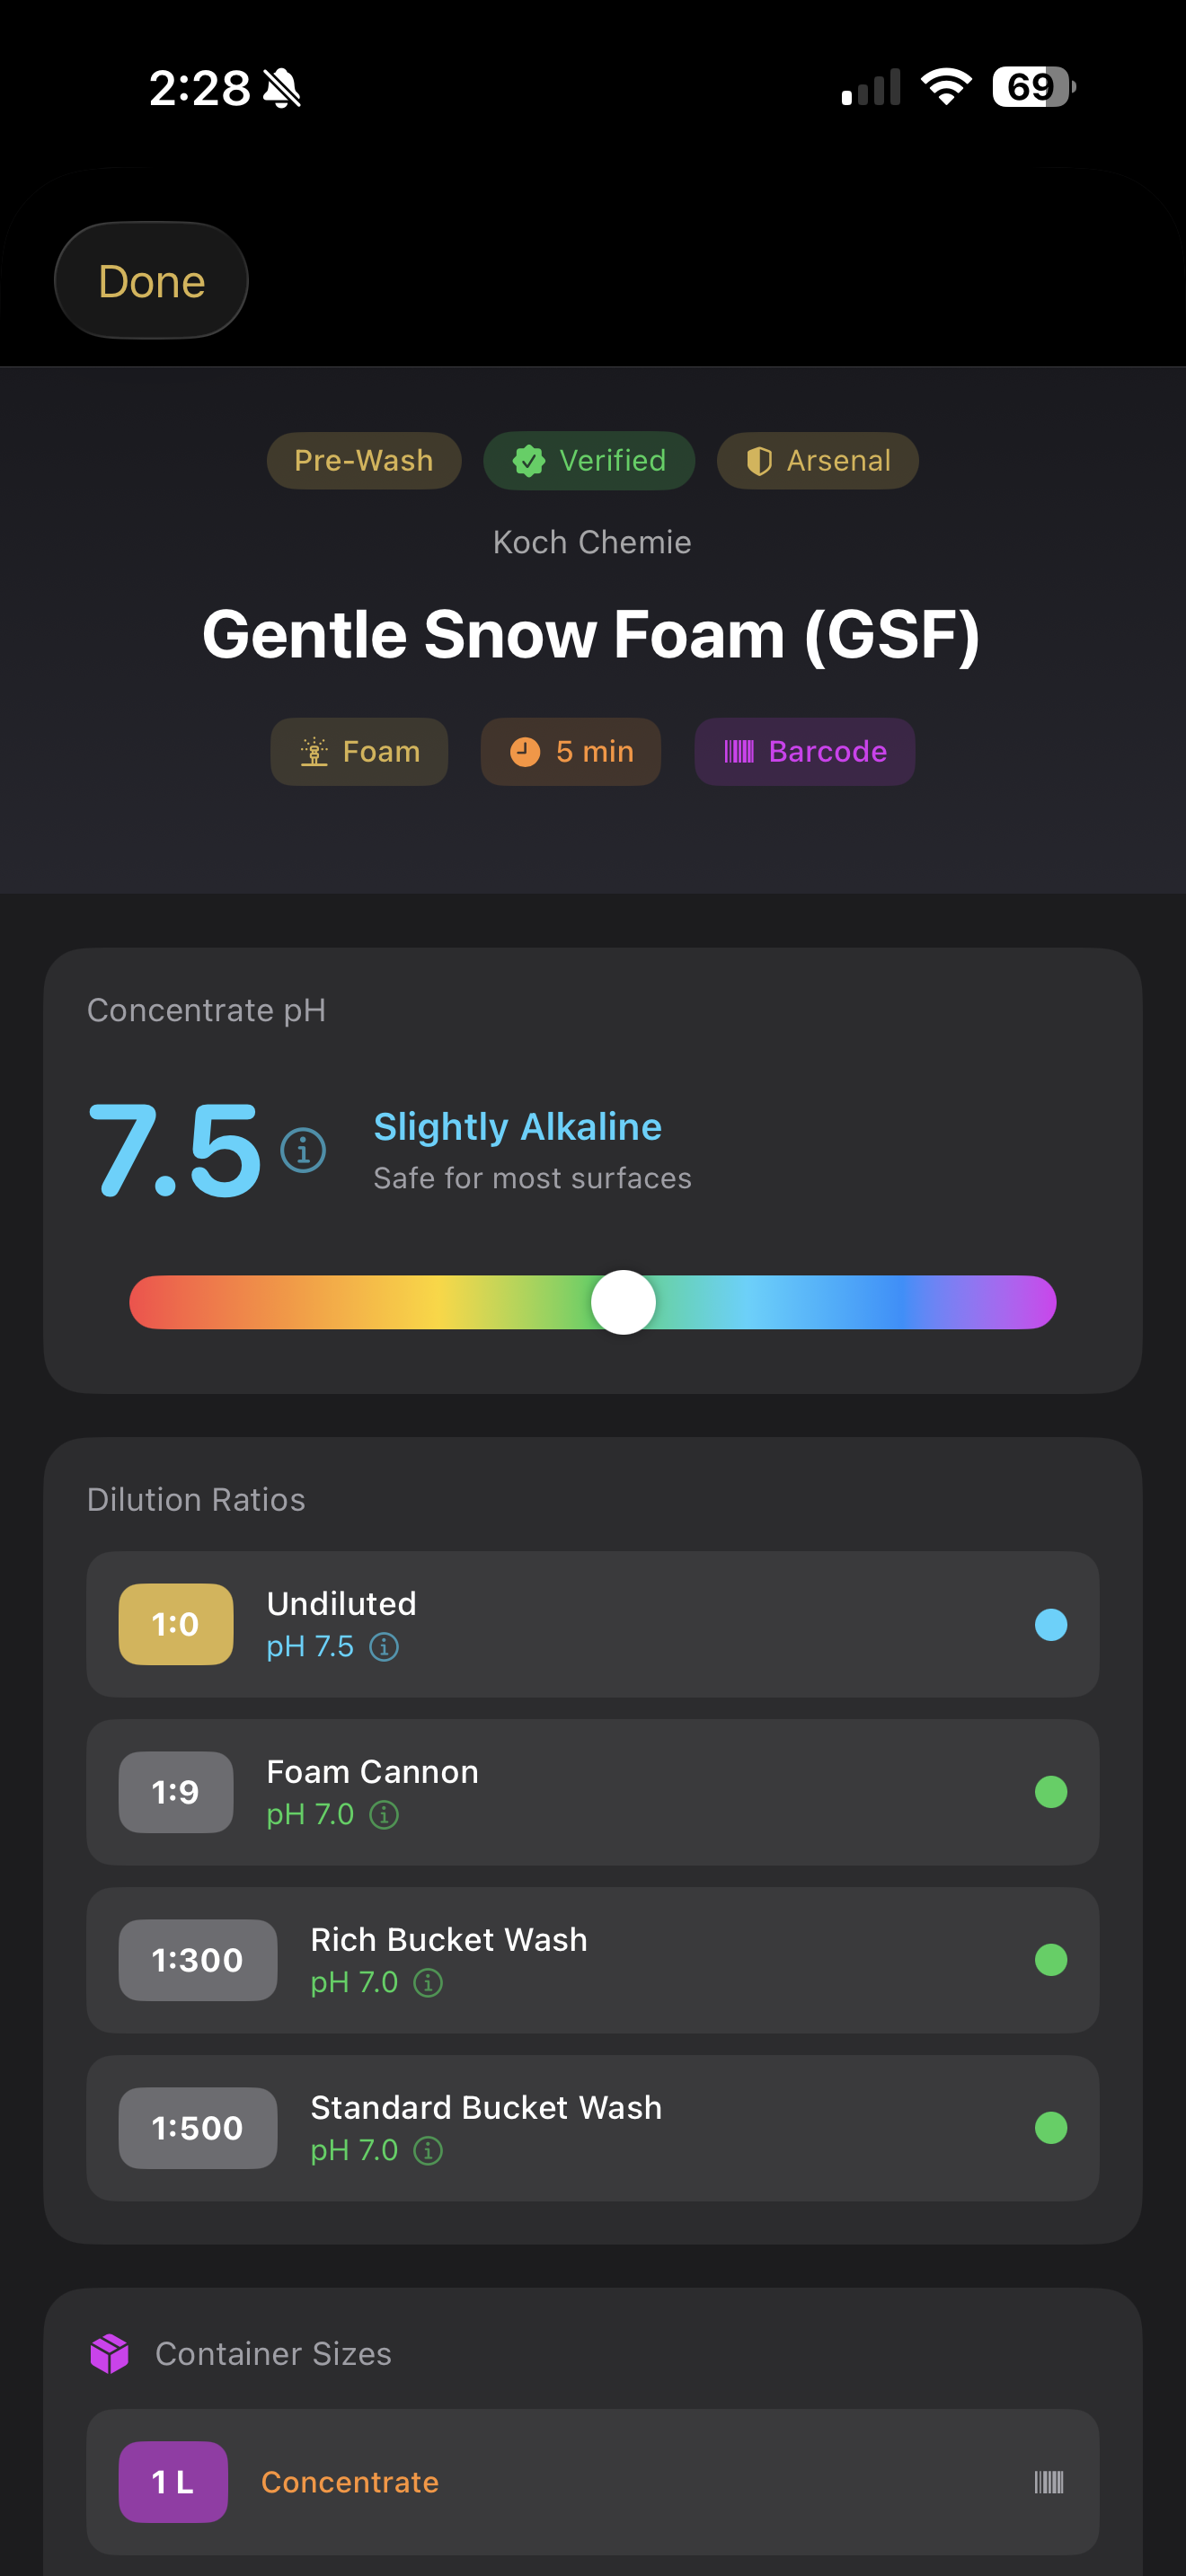This screenshot has width=1186, height=2576.
Task: Tap info icon for Foam Cannon pH
Action: click(x=384, y=1814)
